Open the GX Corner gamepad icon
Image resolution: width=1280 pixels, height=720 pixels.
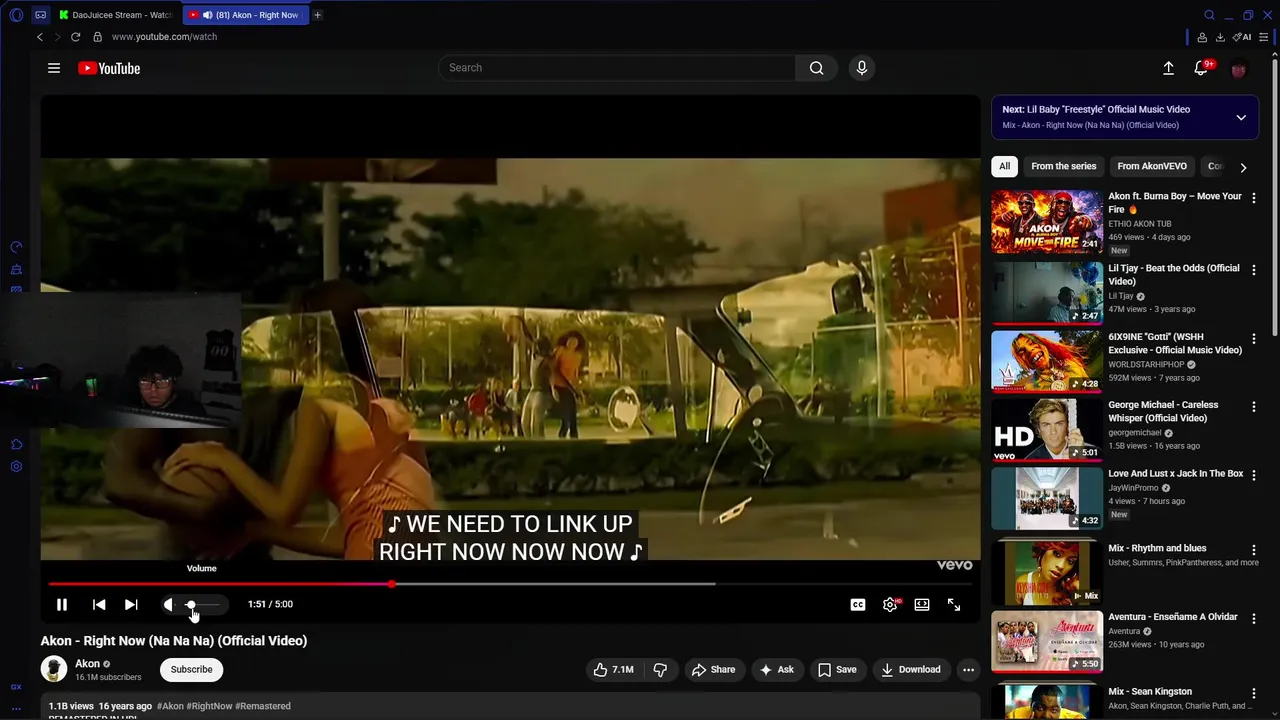pyautogui.click(x=40, y=15)
